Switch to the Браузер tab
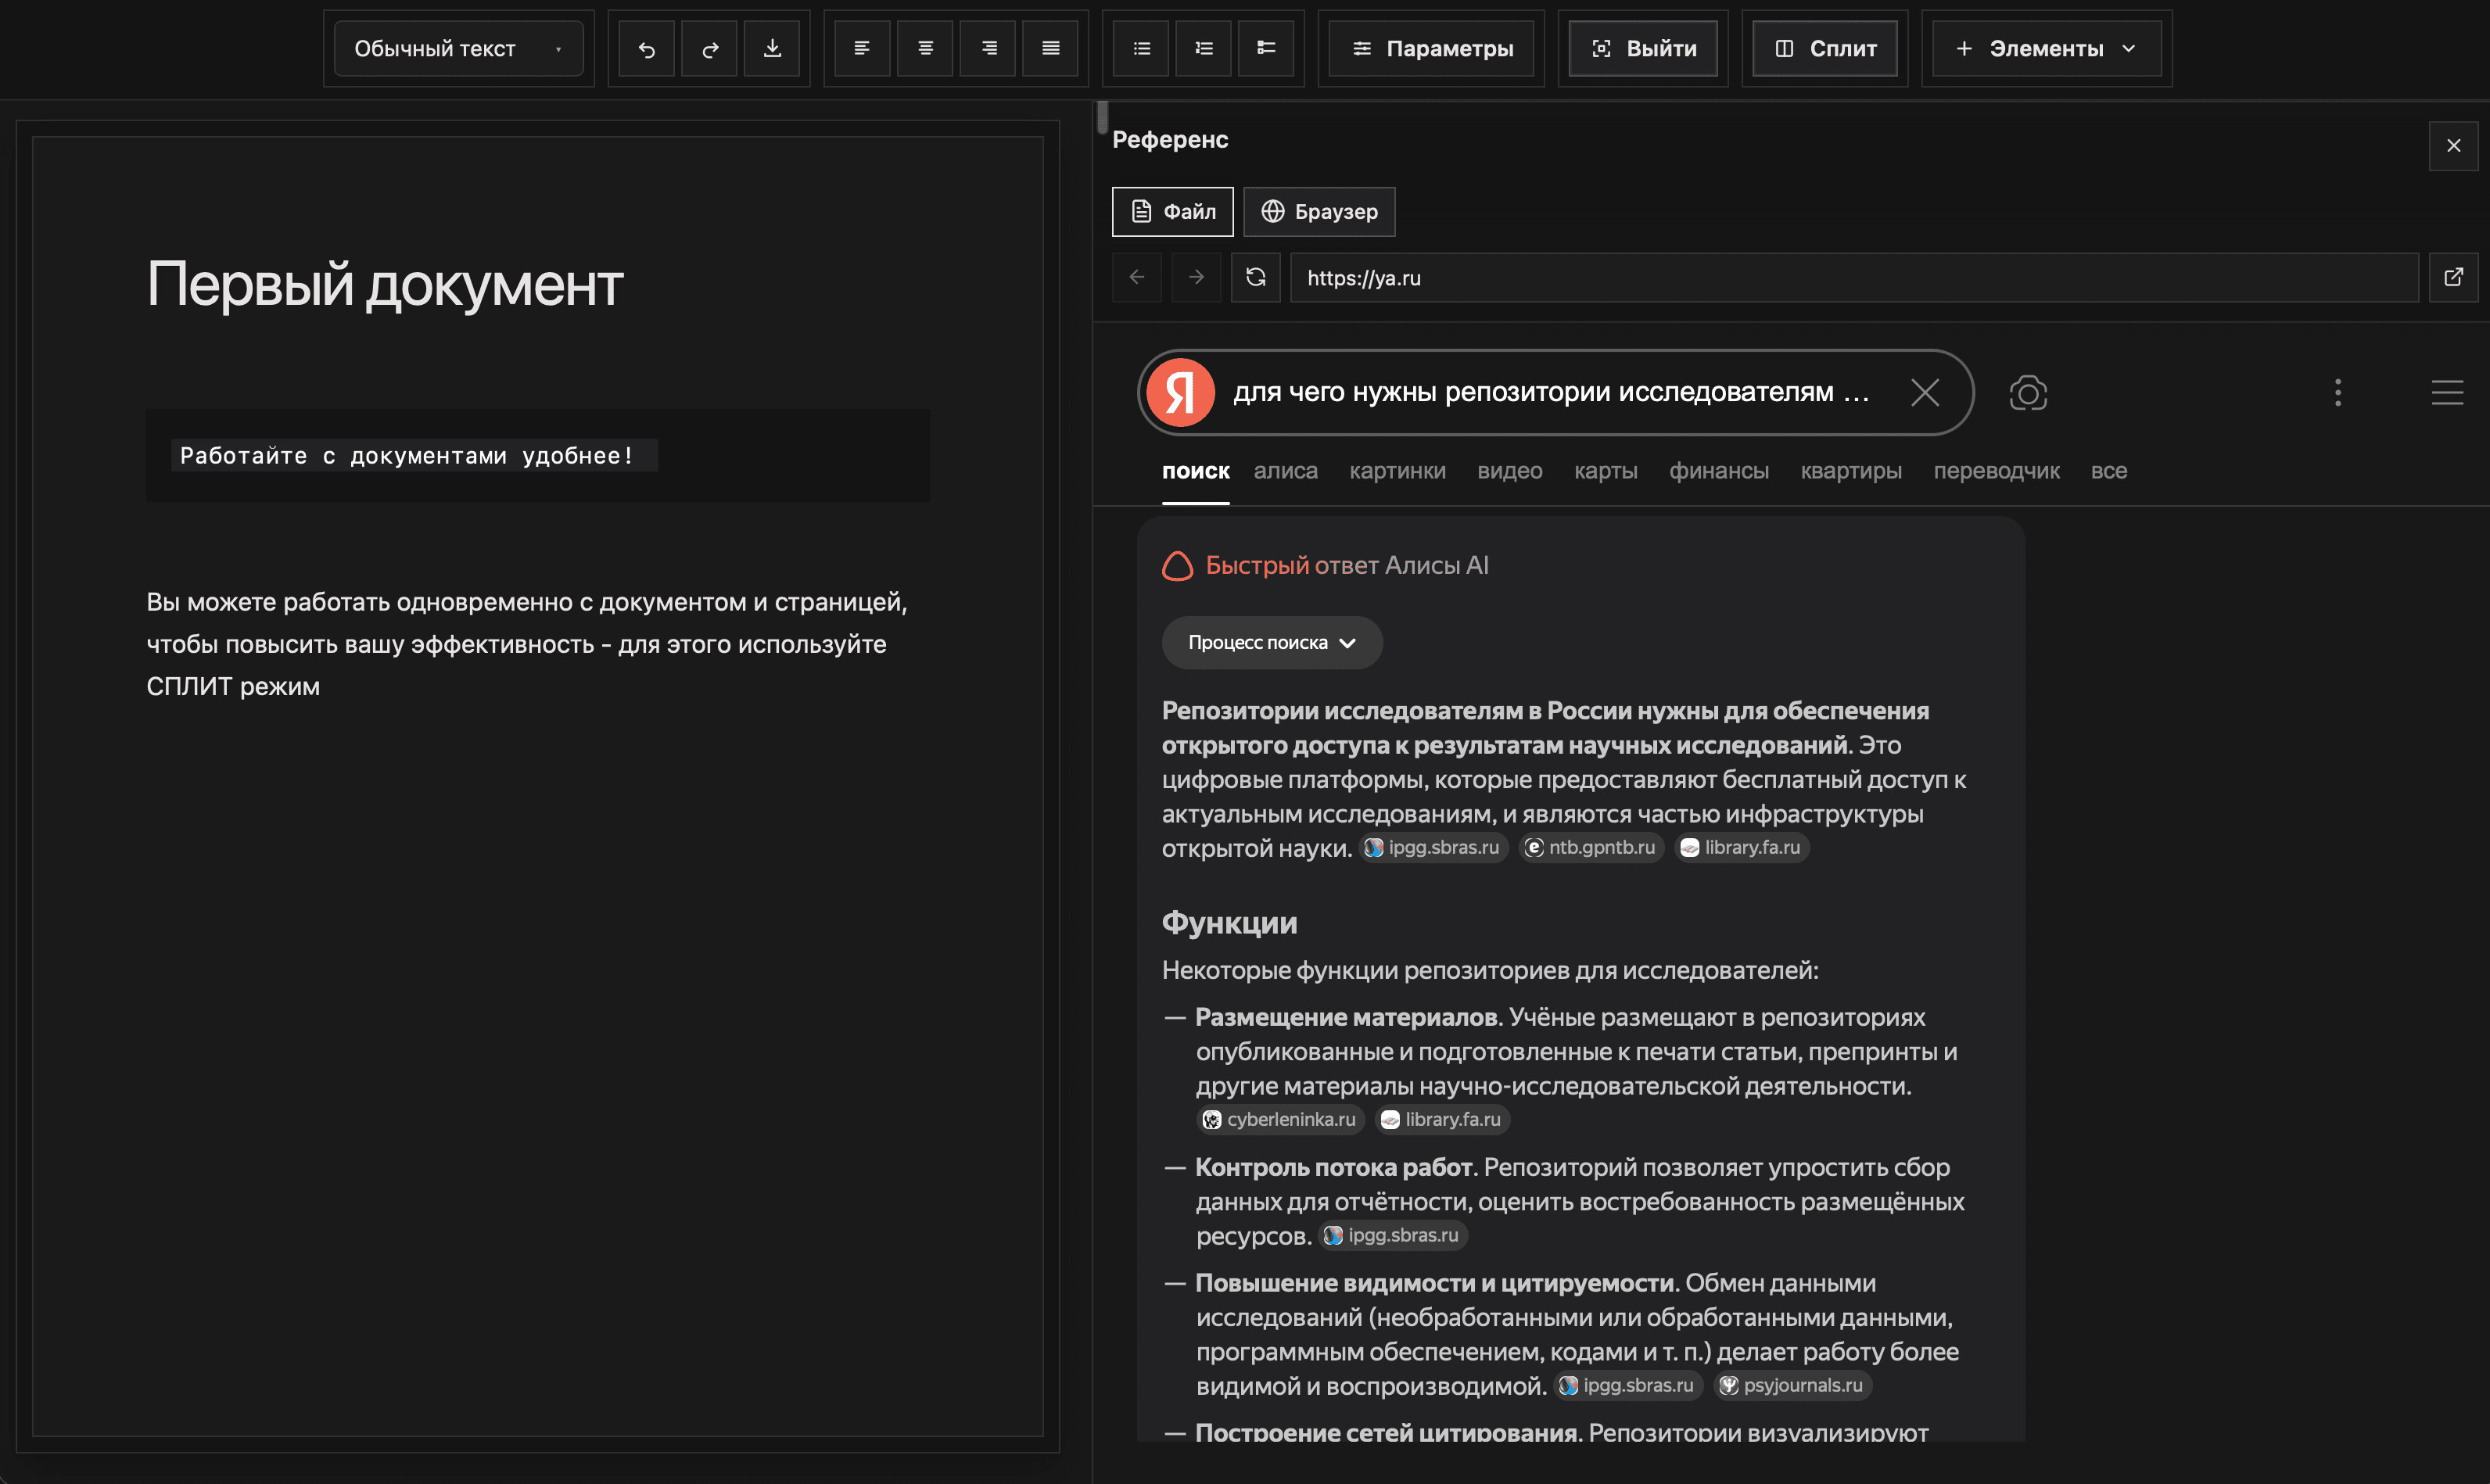This screenshot has height=1484, width=2490. pos(1319,212)
